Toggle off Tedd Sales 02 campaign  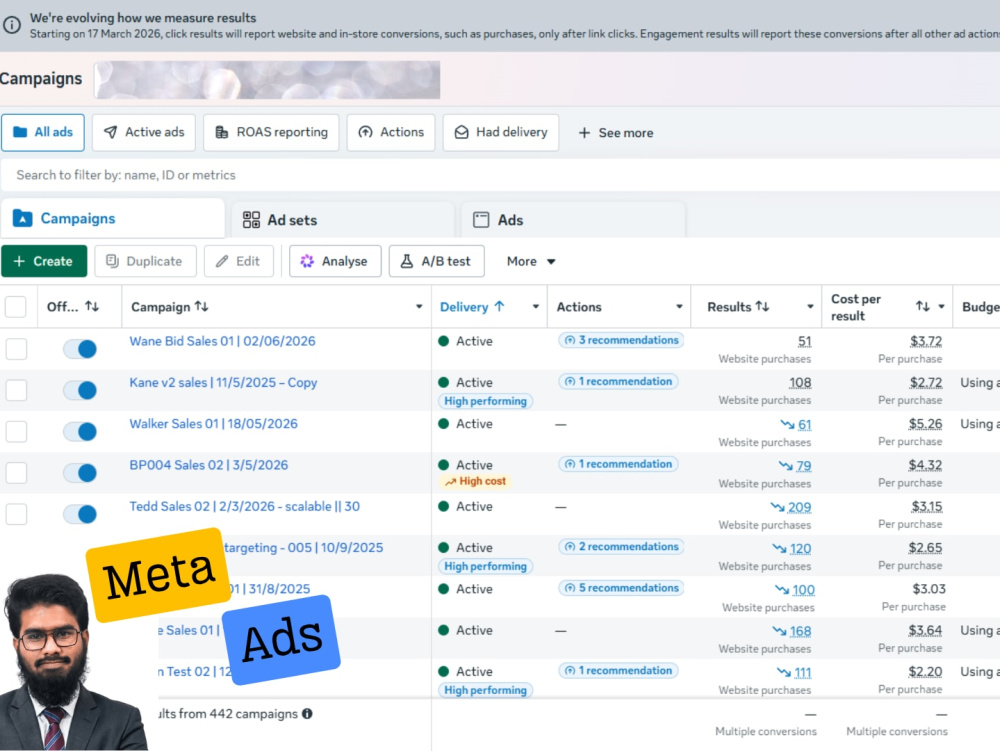(80, 514)
